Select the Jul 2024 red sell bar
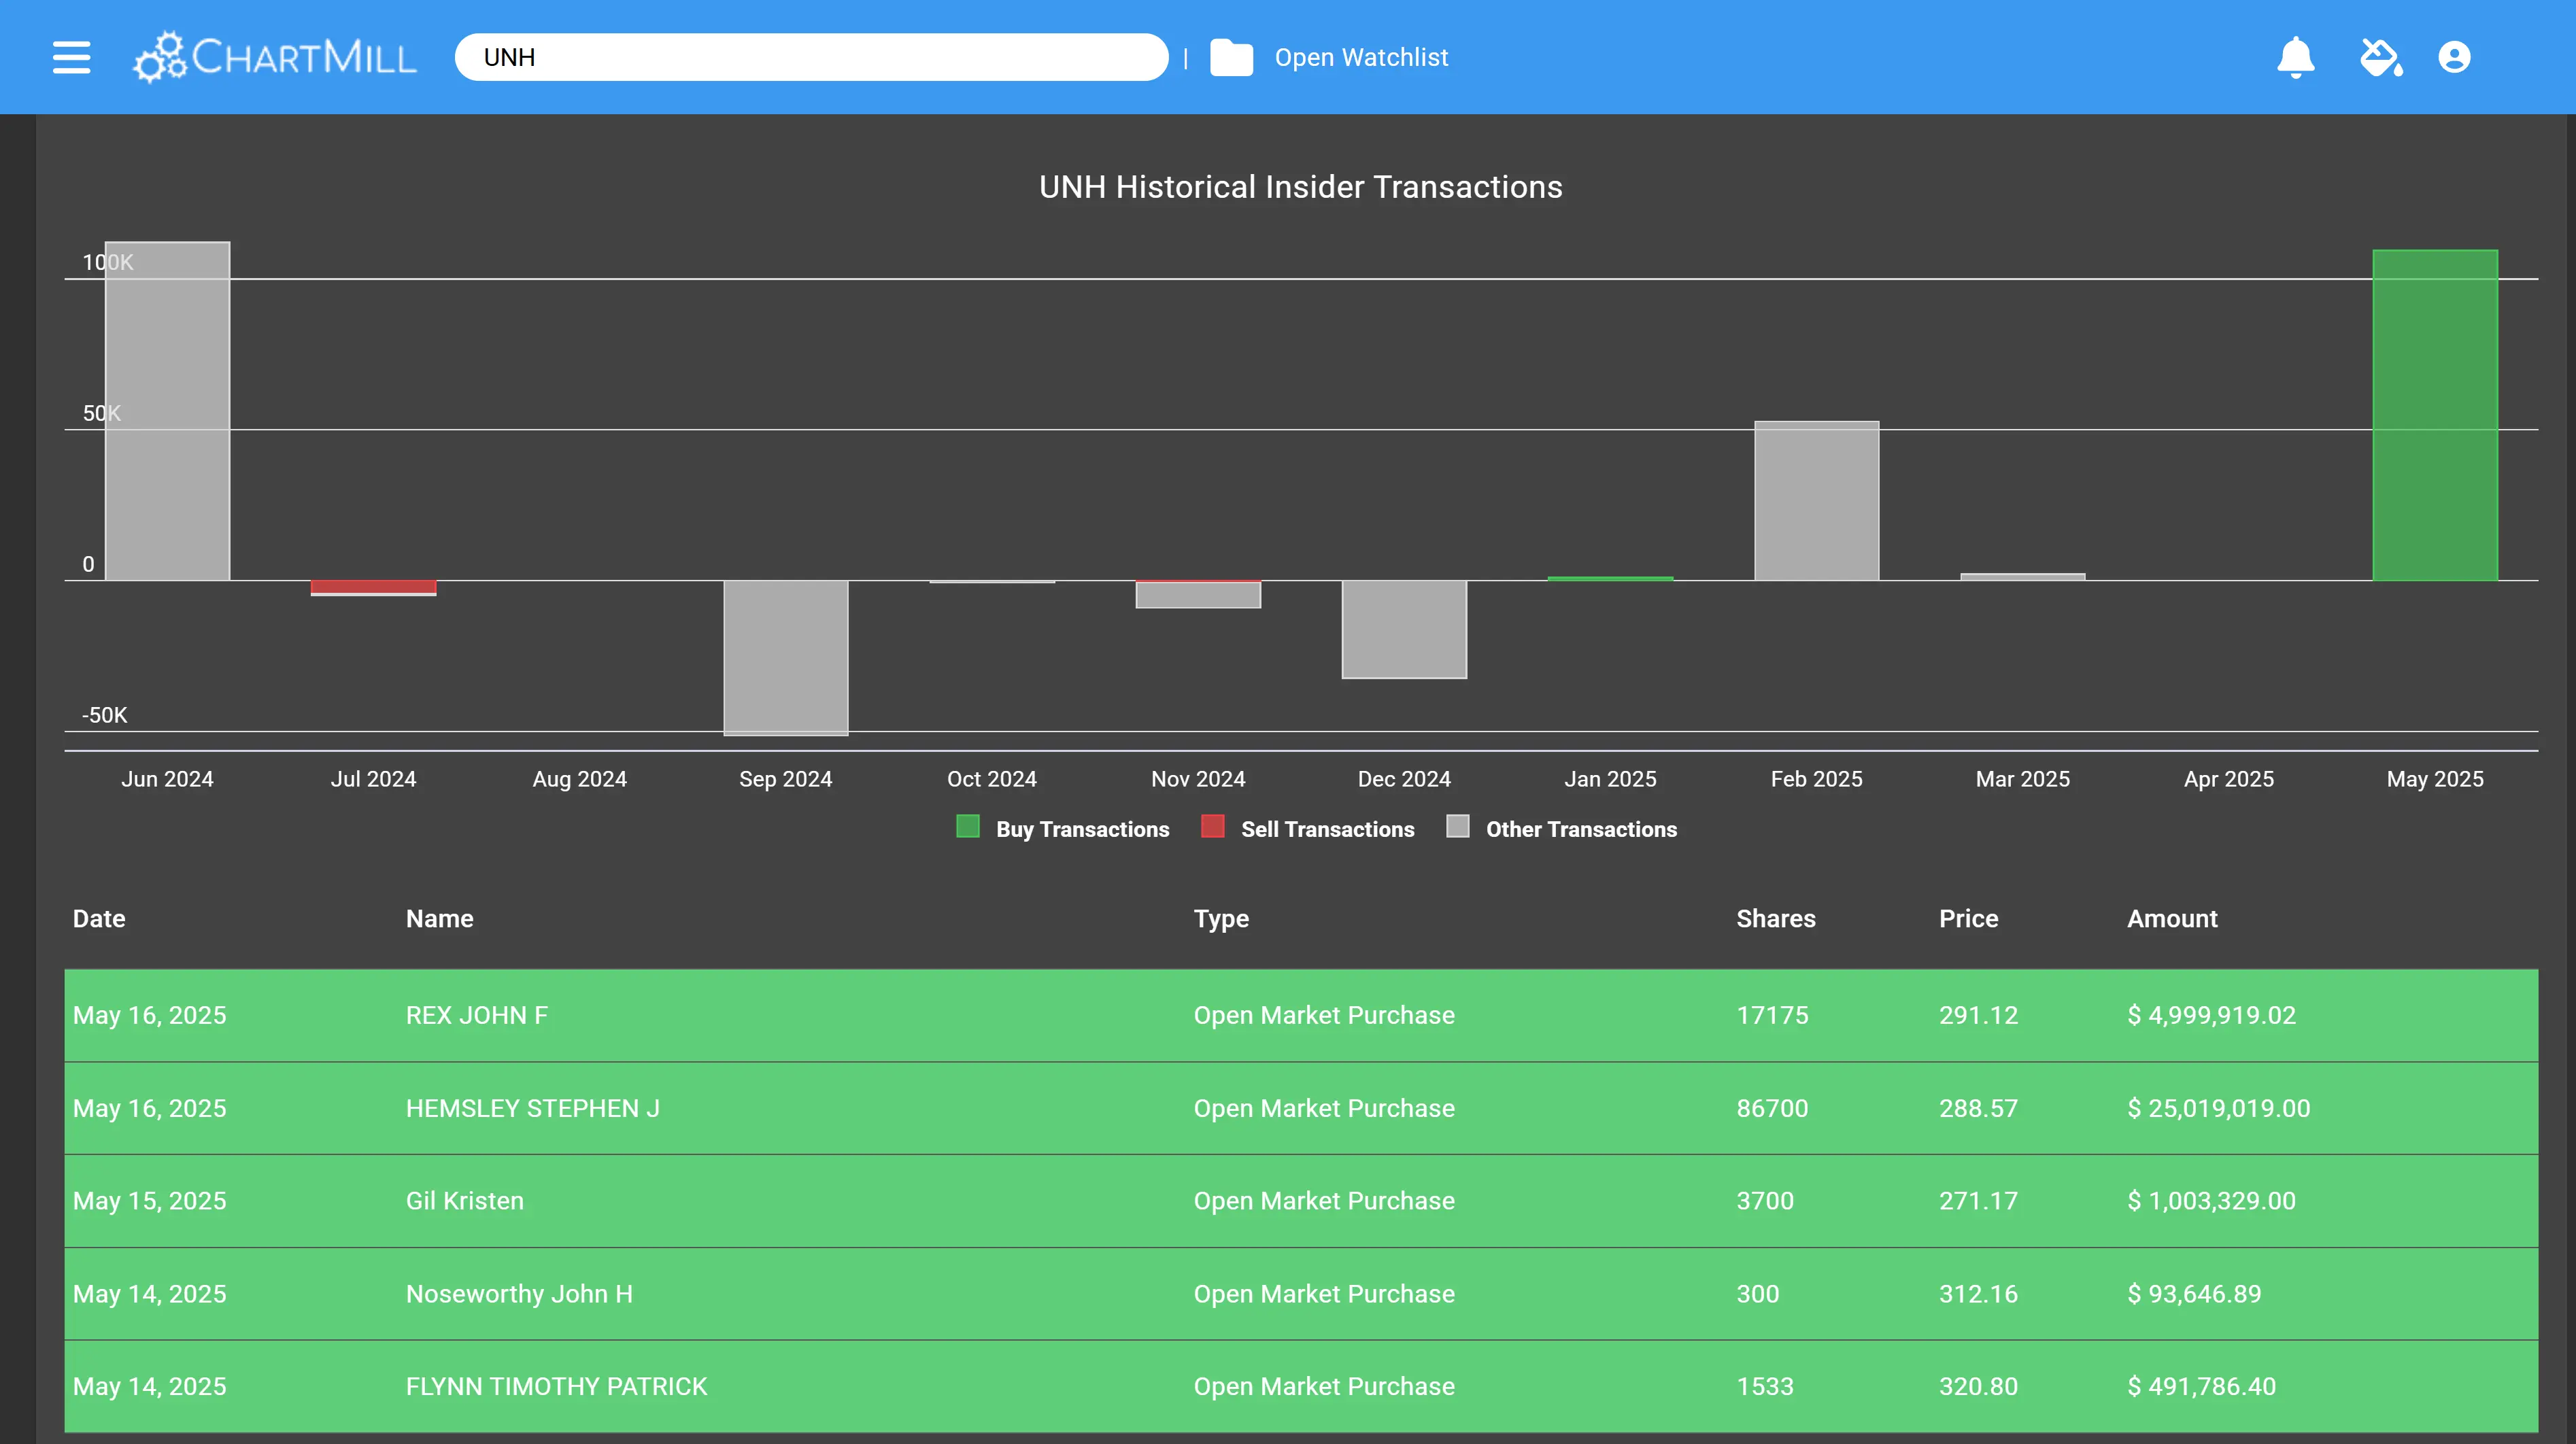The width and height of the screenshot is (2576, 1444). [x=373, y=587]
